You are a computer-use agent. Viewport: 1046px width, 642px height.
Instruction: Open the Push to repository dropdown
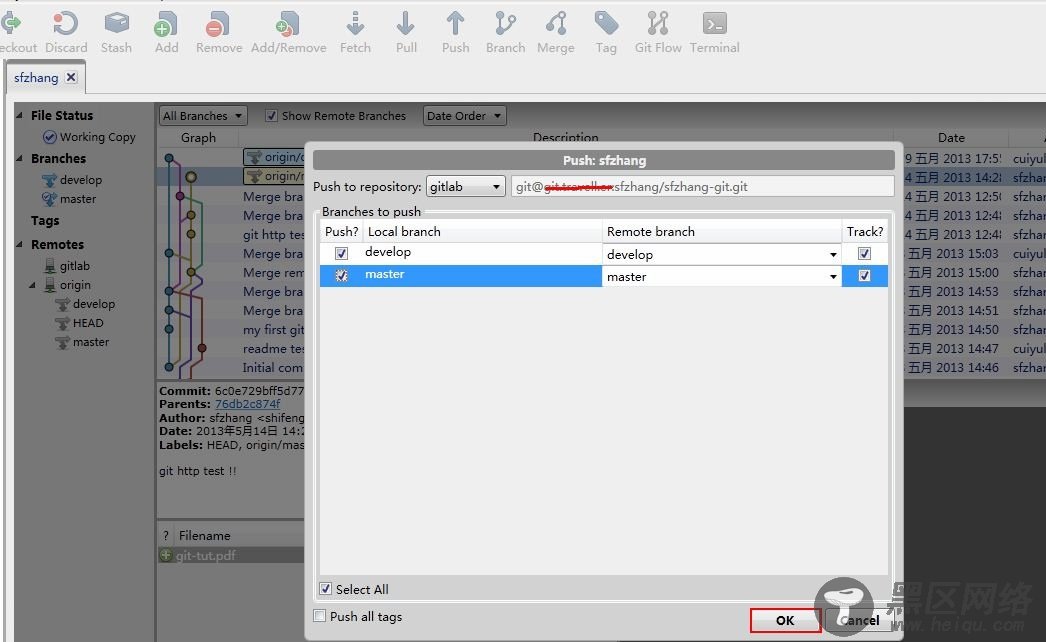pos(465,186)
